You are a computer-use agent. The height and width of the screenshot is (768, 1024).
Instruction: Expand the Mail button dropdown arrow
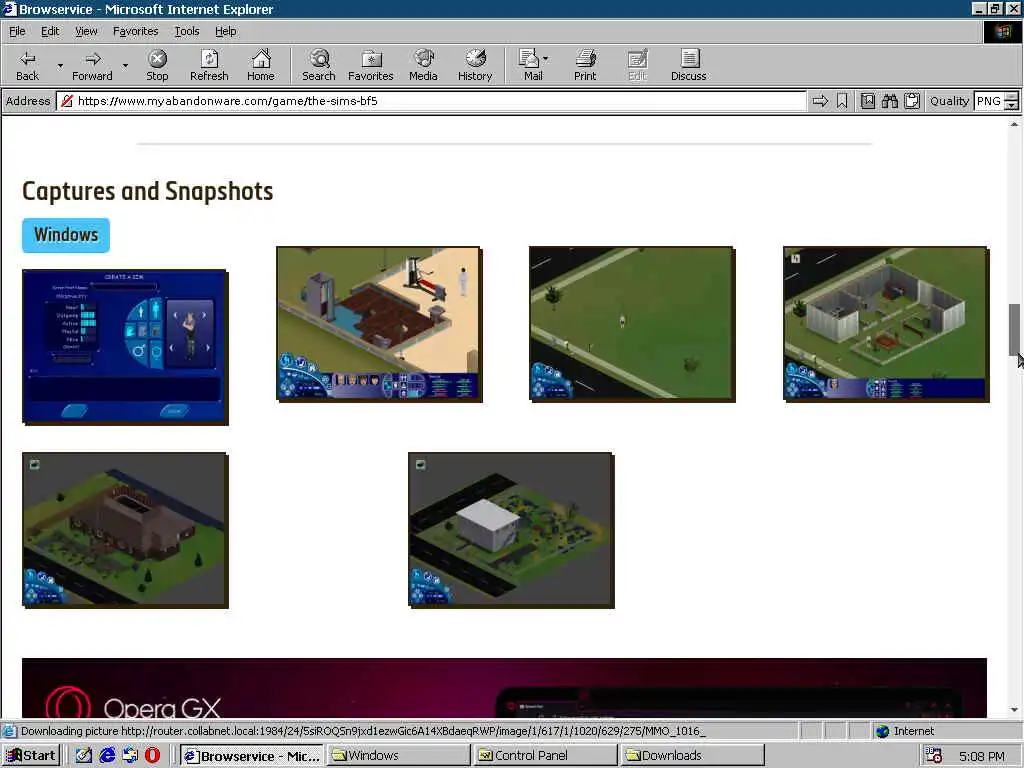click(545, 59)
